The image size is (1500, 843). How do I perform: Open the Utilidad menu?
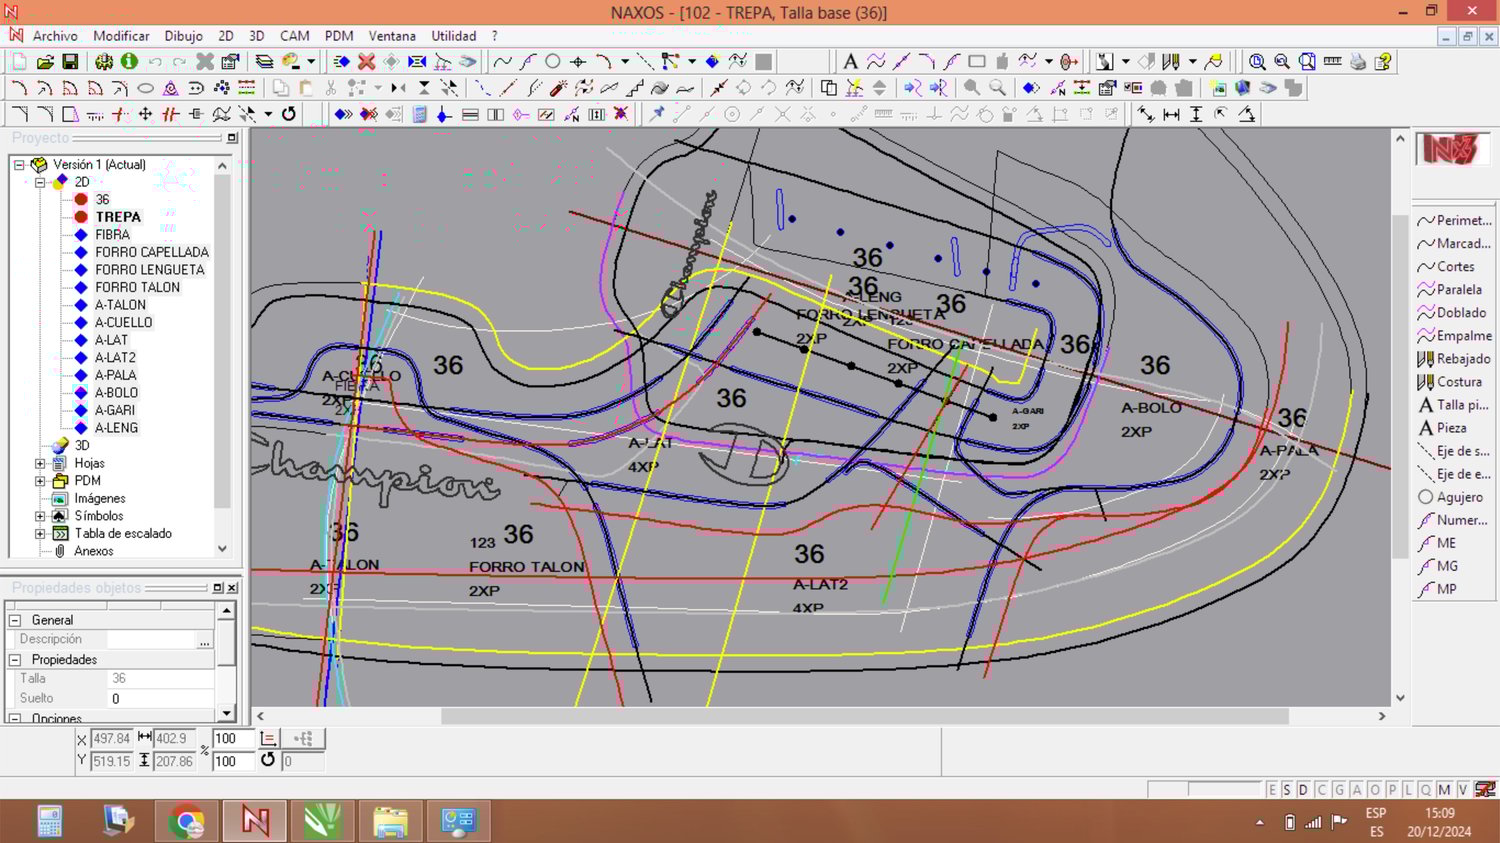453,36
